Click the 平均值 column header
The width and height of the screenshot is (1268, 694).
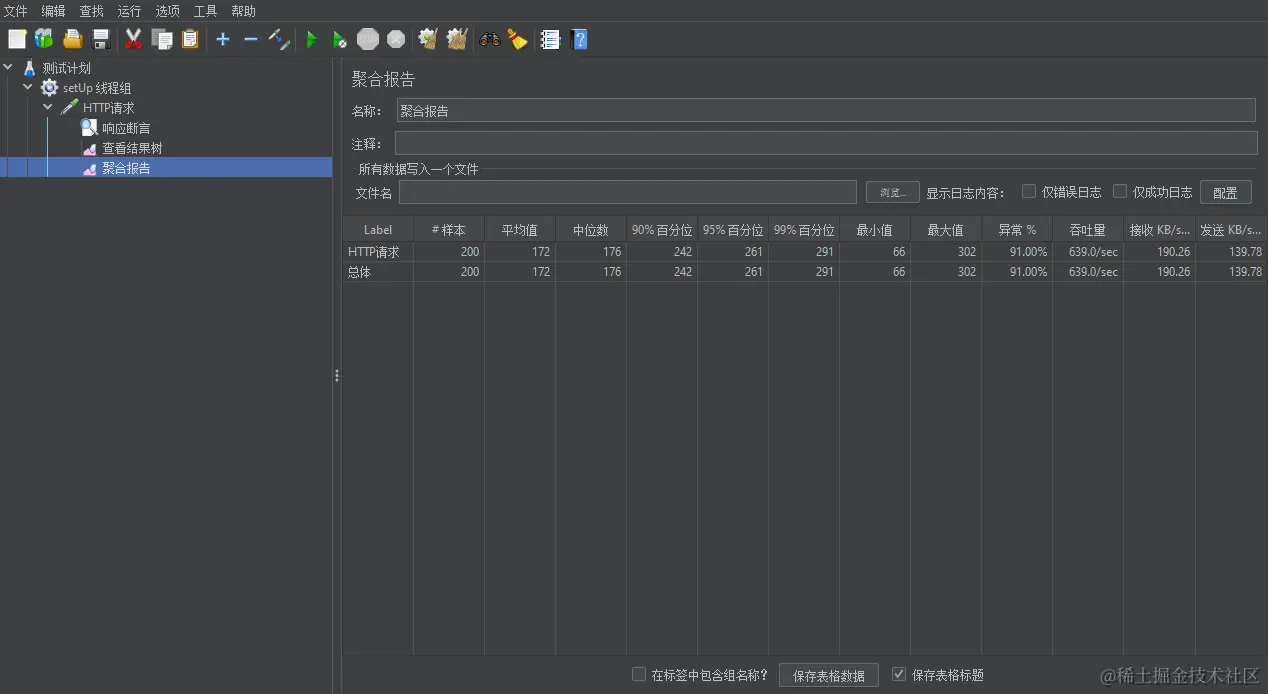tap(520, 230)
